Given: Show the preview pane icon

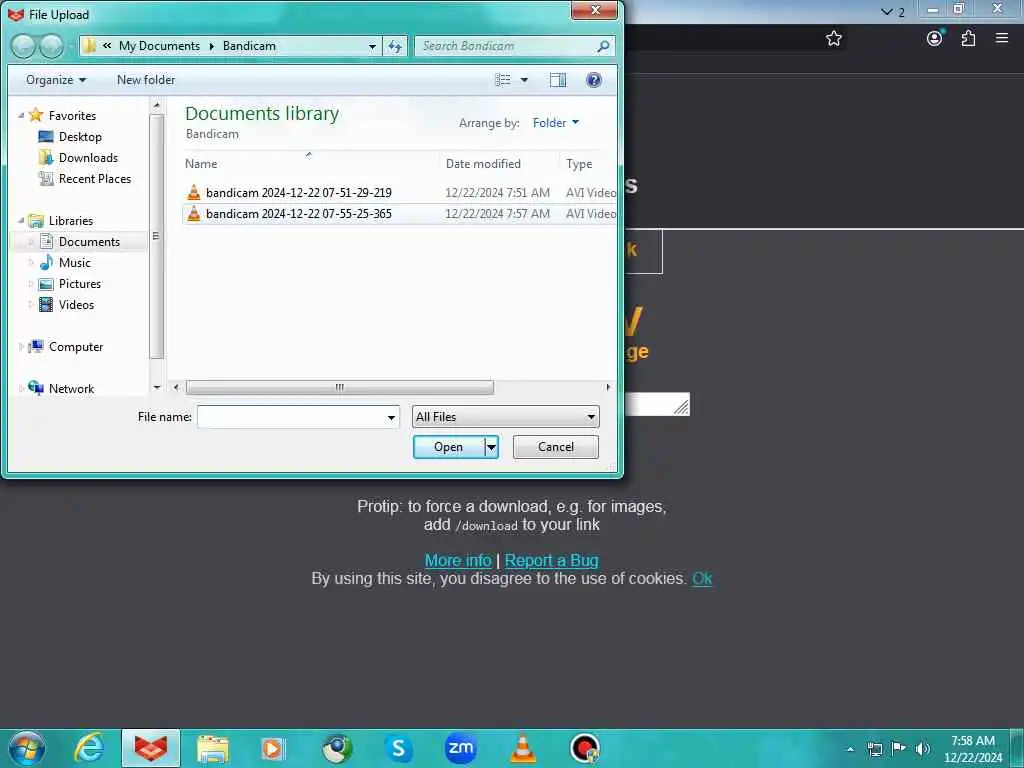Looking at the screenshot, I should click(558, 80).
